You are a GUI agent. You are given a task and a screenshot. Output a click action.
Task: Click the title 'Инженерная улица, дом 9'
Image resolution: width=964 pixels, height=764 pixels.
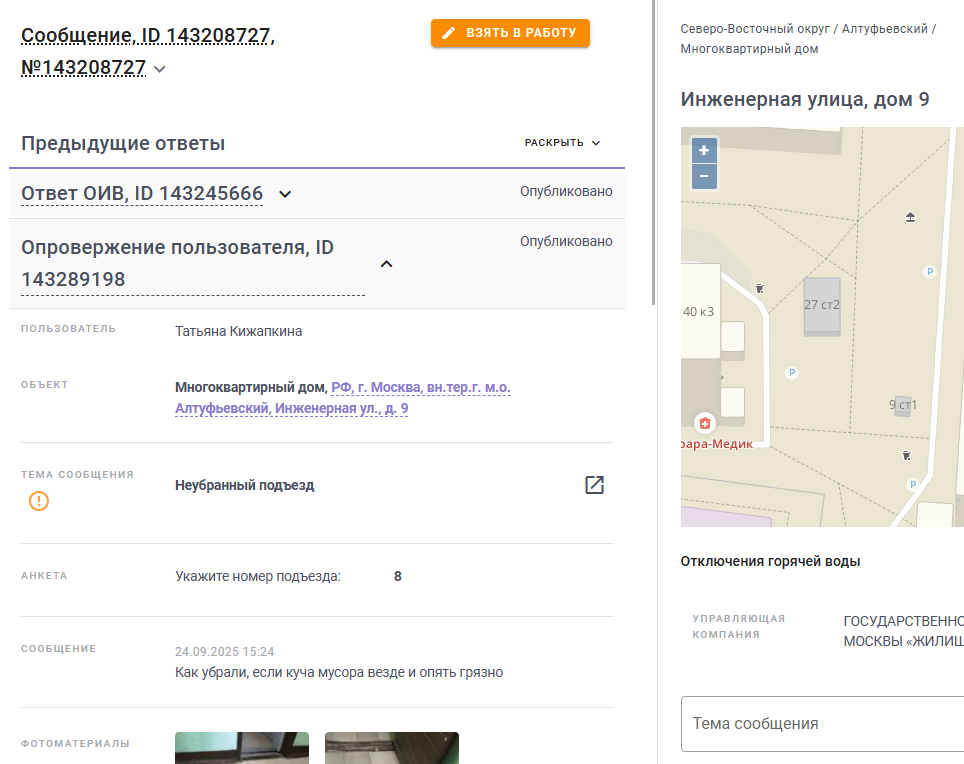[805, 100]
